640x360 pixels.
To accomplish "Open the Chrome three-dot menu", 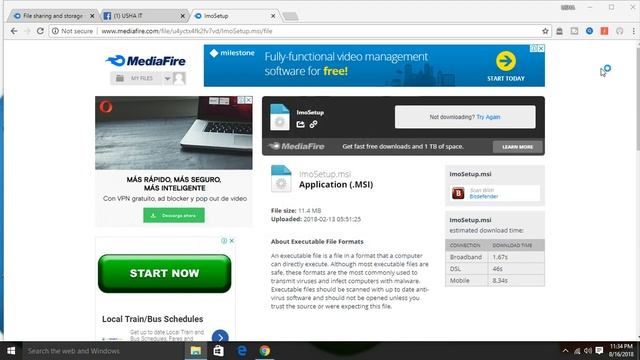I will 634,31.
